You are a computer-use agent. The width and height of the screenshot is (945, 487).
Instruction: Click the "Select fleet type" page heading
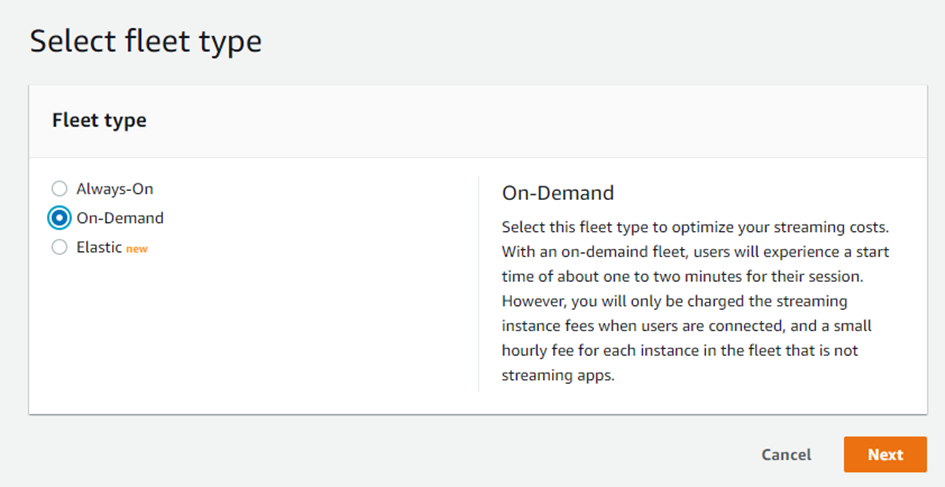pyautogui.click(x=145, y=41)
